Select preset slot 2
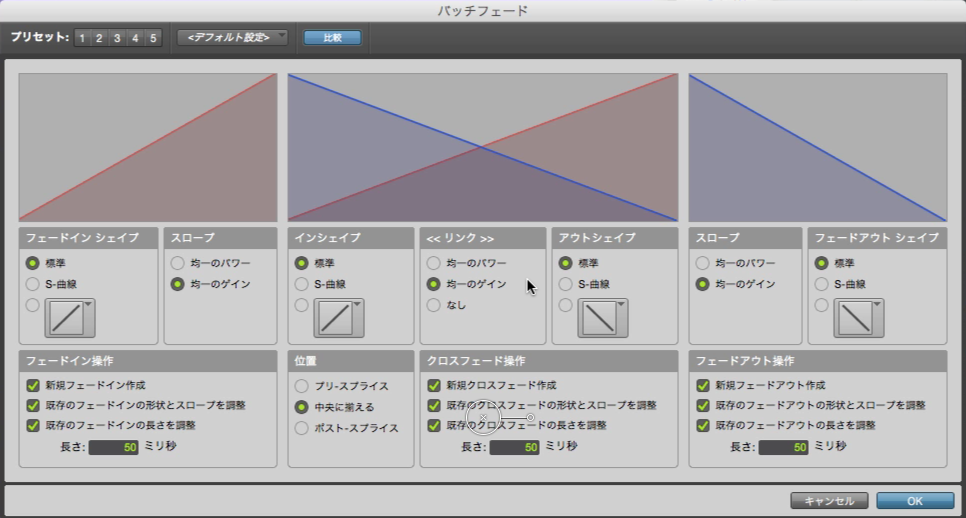This screenshot has width=966, height=518. click(99, 38)
